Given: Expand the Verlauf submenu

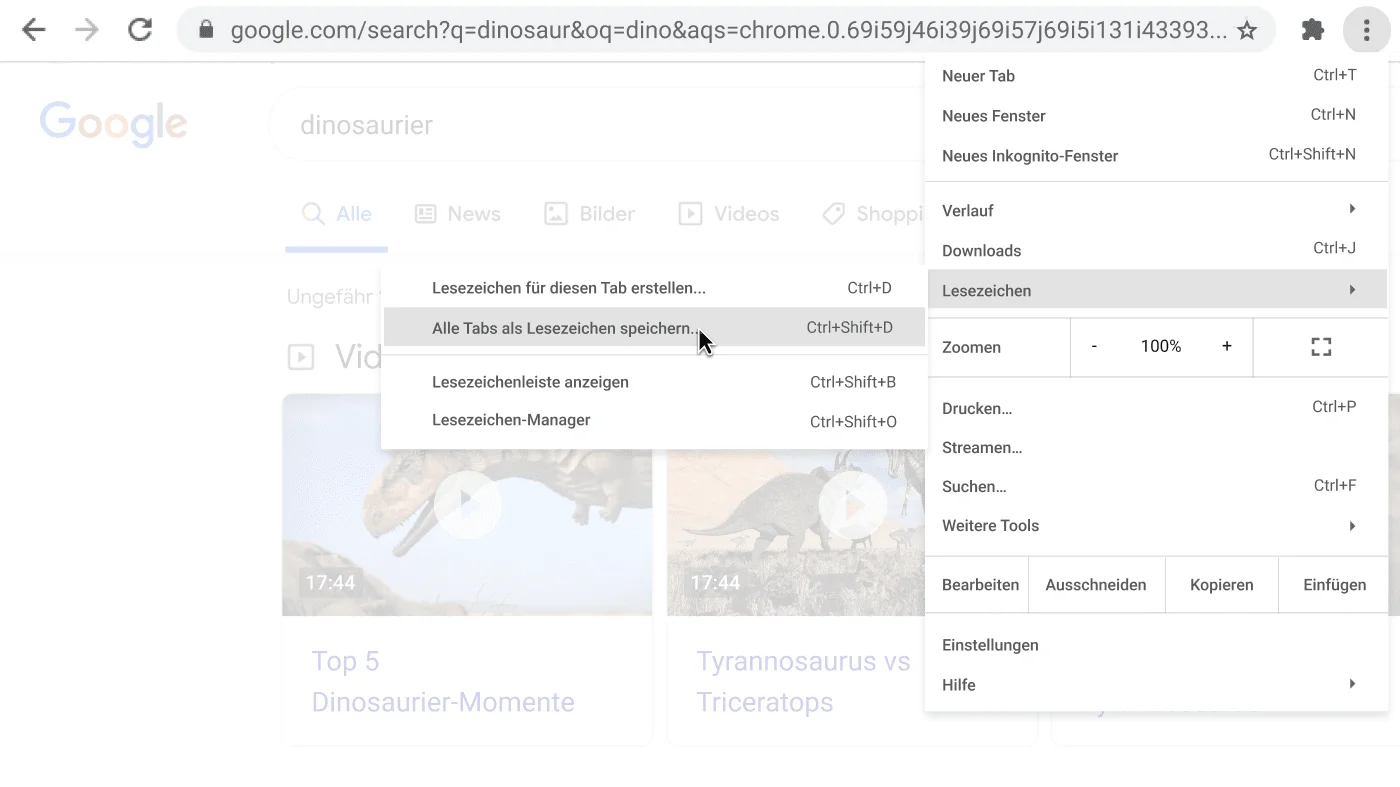Looking at the screenshot, I should coord(967,210).
